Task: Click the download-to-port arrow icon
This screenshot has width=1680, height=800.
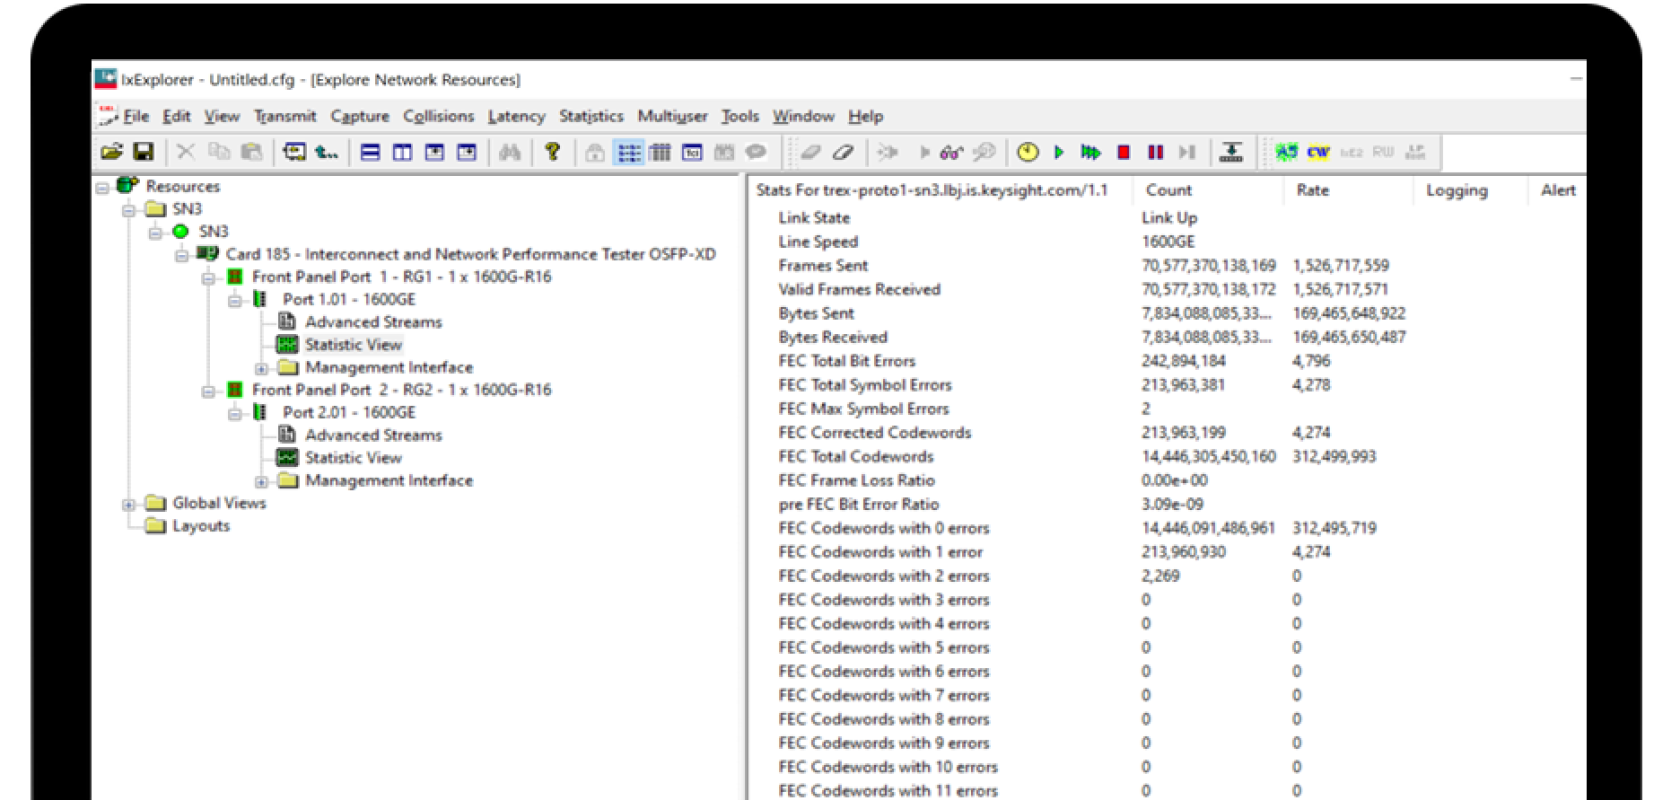Action: [x=1231, y=152]
